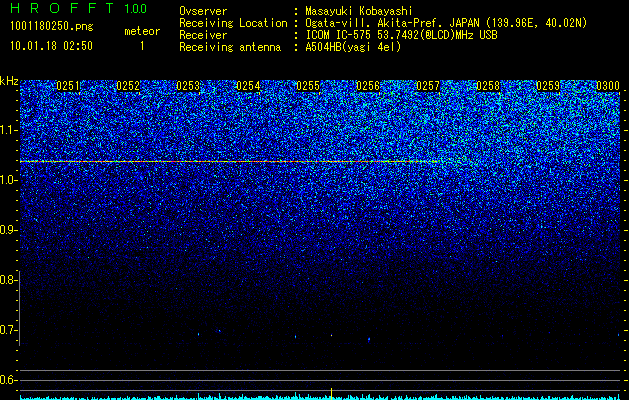Screen dimensions: 629x400
Task: Click the meteor count label
Action: [x=142, y=31]
